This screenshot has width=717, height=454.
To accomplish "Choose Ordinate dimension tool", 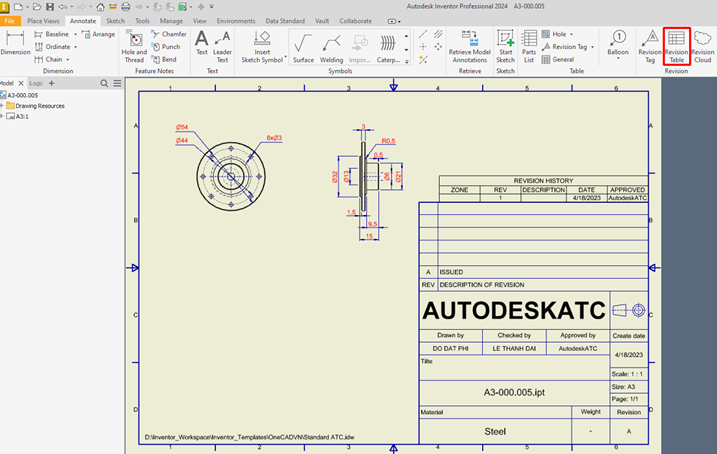I will click(52, 47).
